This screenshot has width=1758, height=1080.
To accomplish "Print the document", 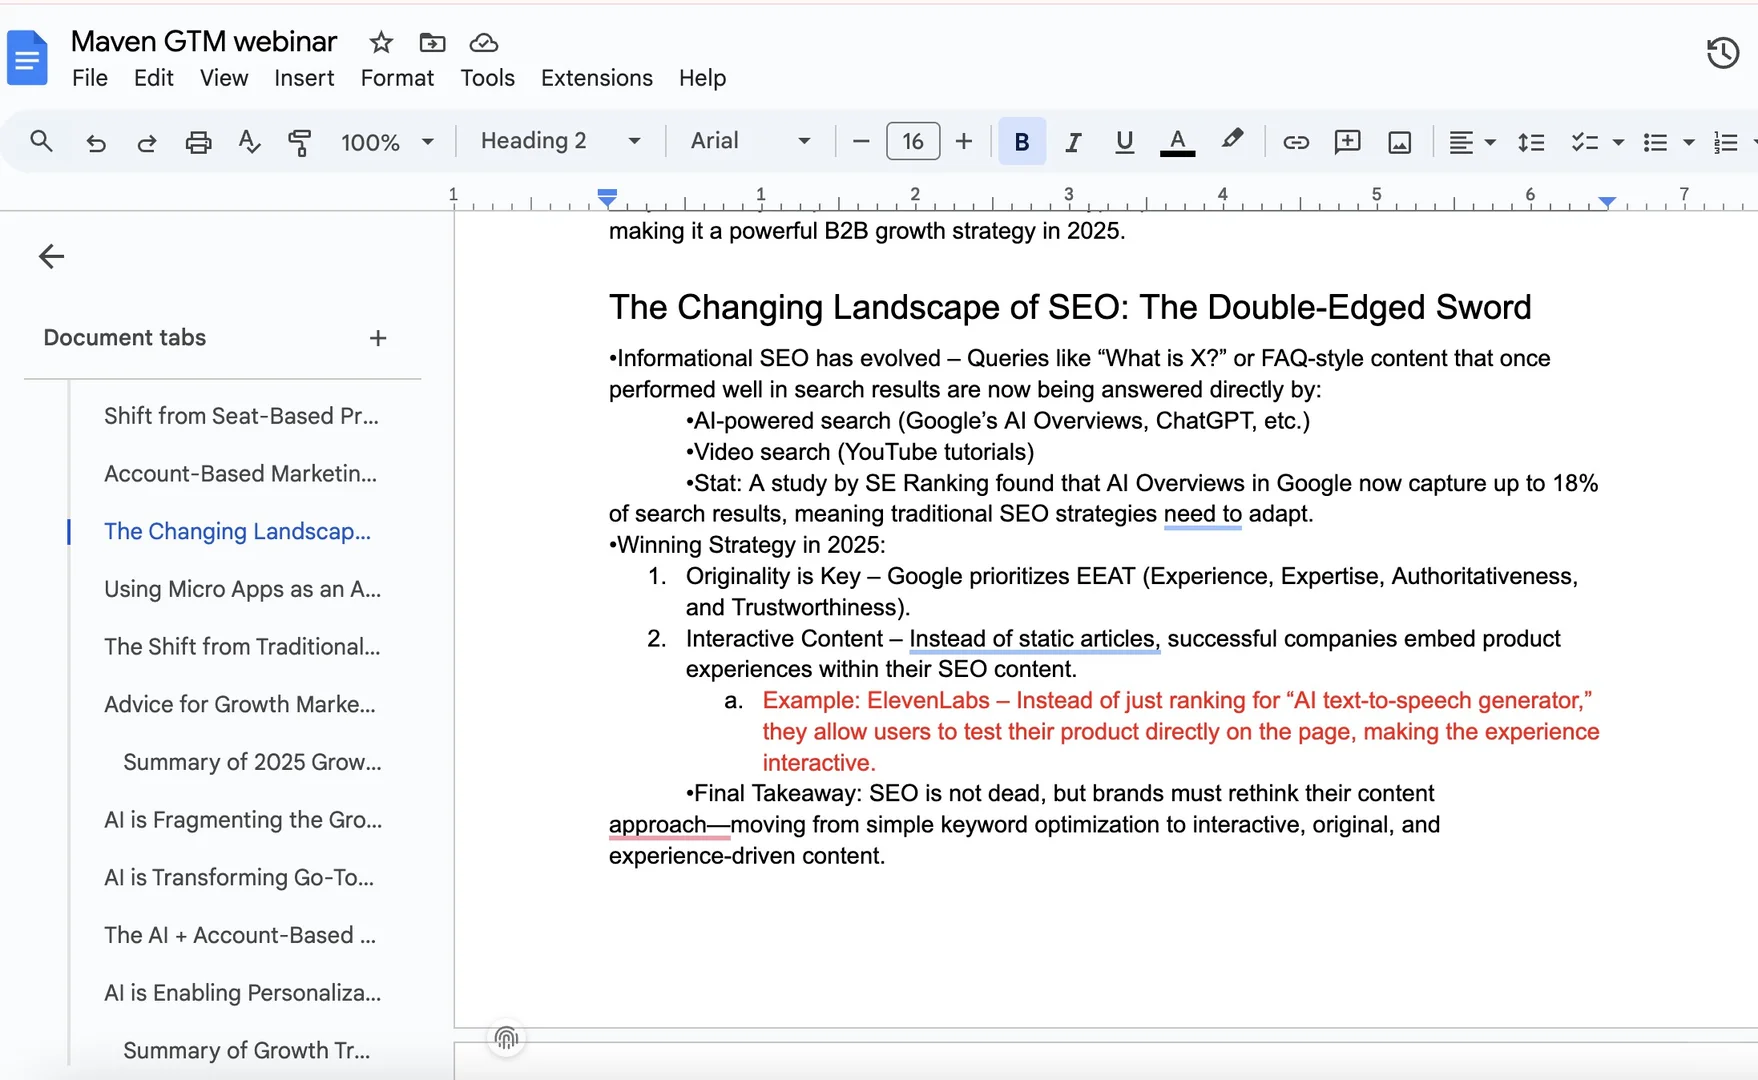I will click(198, 142).
